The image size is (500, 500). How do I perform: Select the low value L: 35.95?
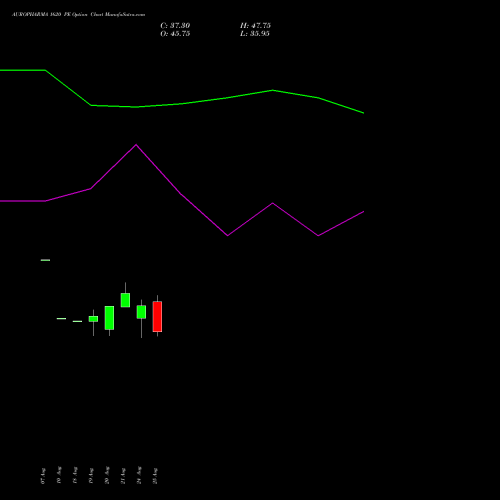tap(255, 34)
